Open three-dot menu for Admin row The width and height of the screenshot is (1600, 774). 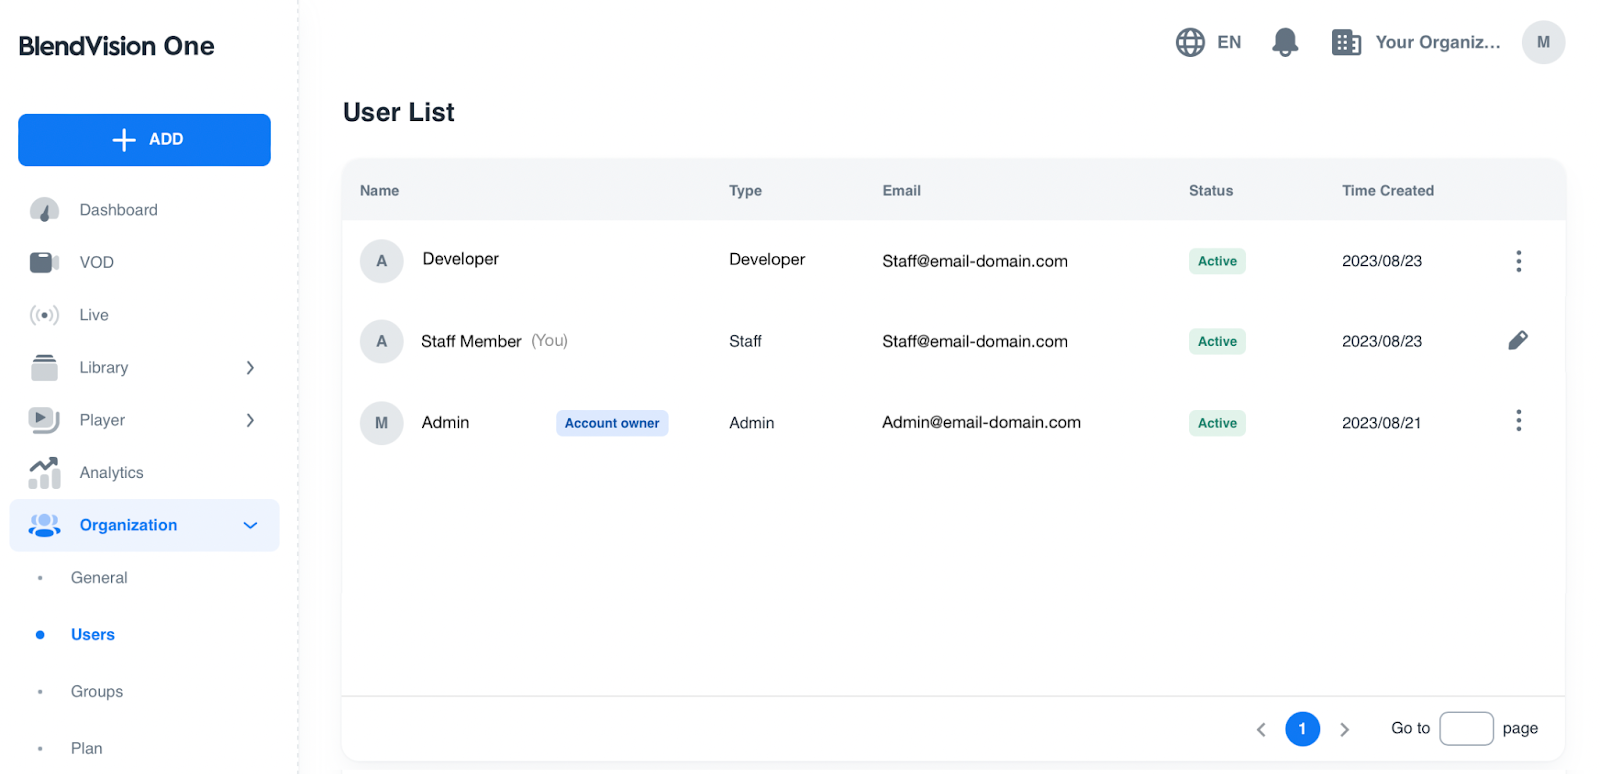(1518, 421)
